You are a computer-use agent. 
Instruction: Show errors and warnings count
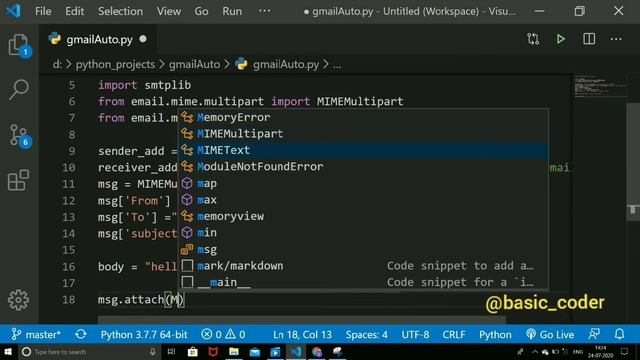[x=223, y=334]
